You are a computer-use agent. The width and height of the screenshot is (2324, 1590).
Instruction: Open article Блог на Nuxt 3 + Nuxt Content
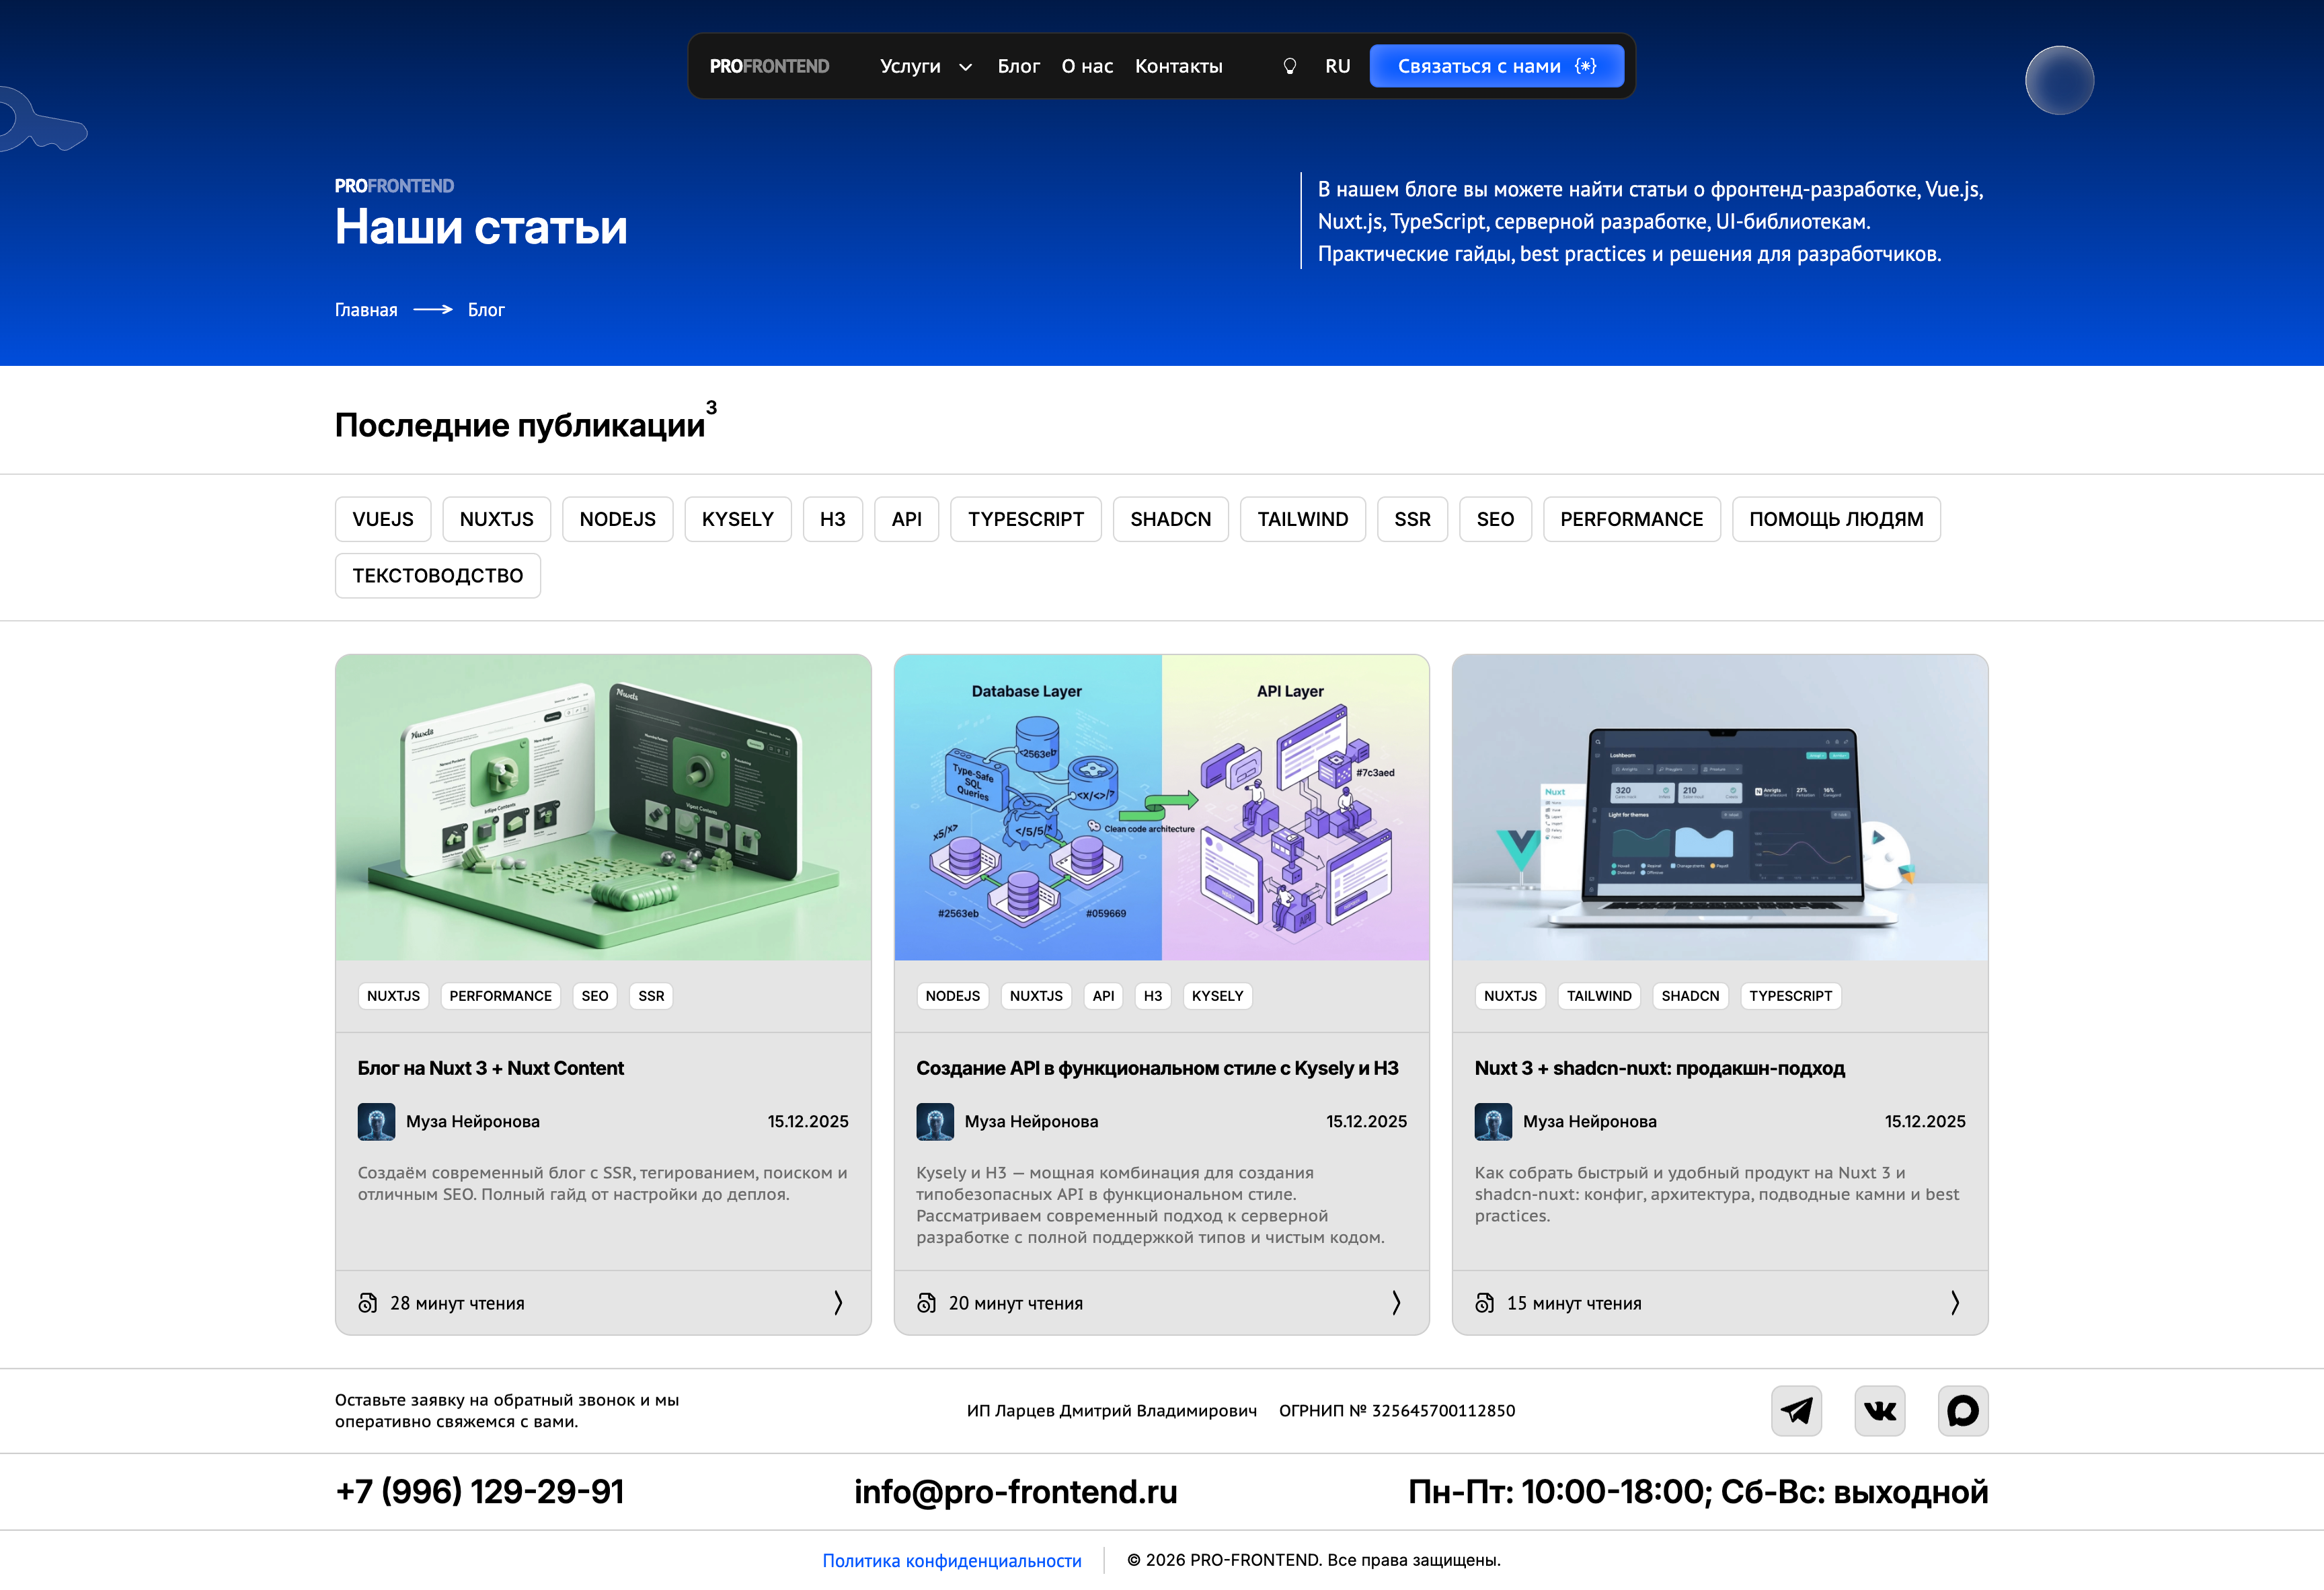[x=490, y=1068]
